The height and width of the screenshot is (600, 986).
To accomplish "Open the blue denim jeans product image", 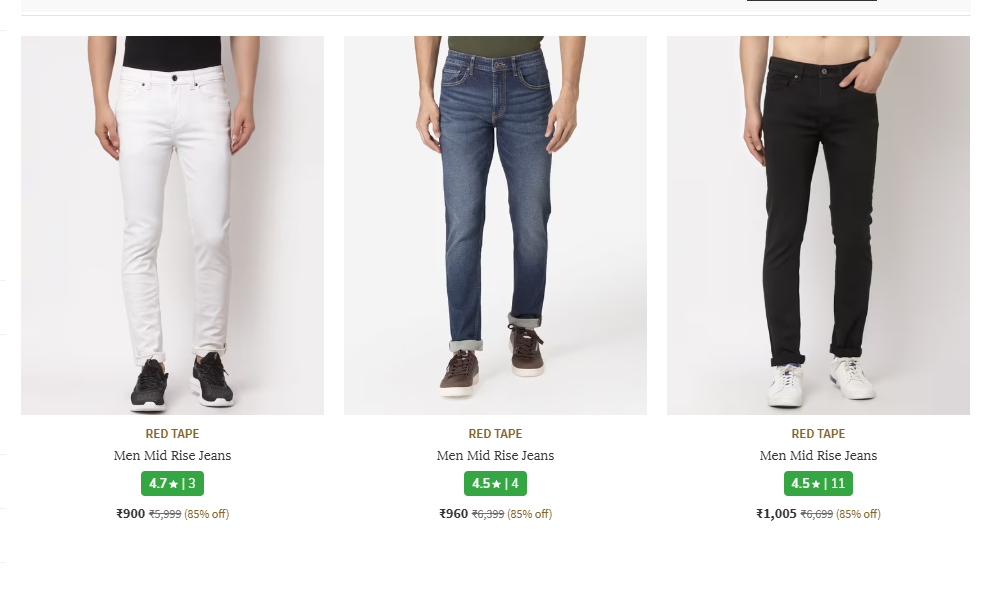I will [x=495, y=225].
